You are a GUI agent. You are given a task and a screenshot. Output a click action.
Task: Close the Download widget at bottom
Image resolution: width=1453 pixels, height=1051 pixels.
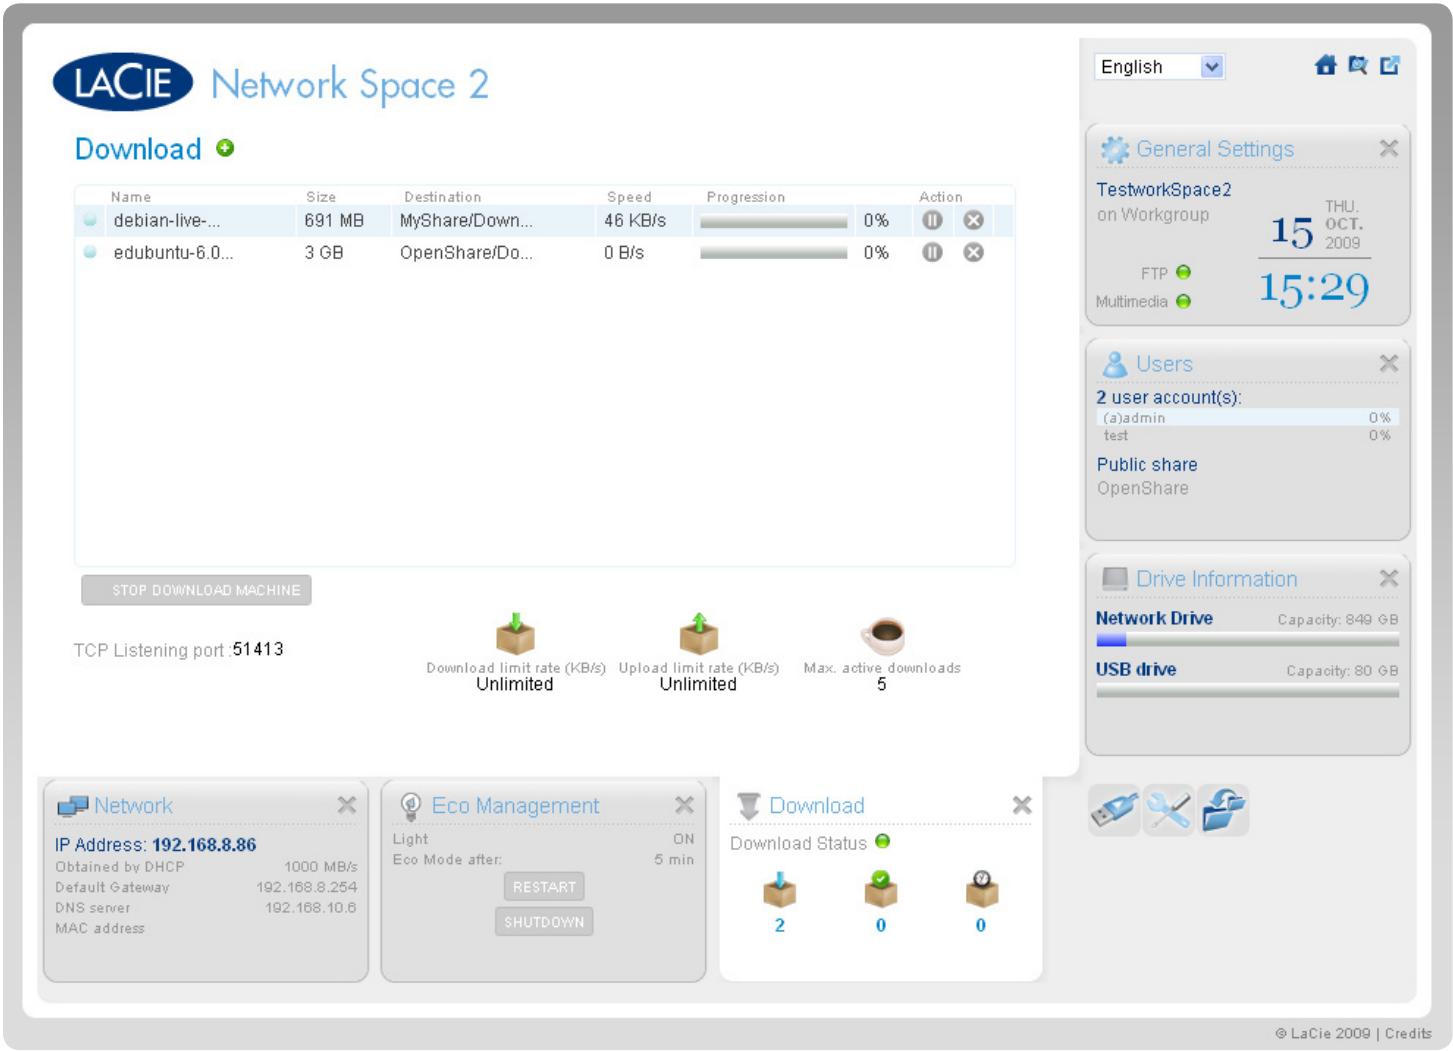click(1022, 805)
